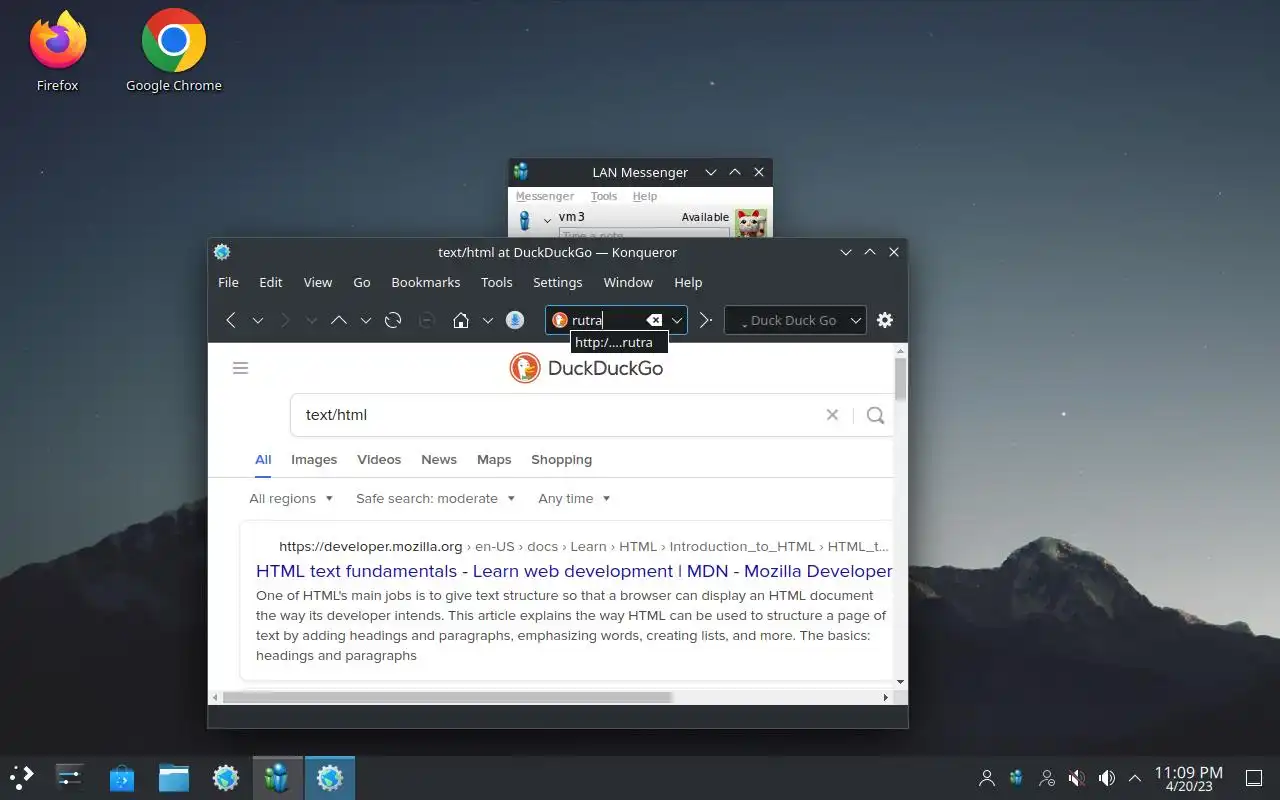Open the Settings menu
Image resolution: width=1280 pixels, height=800 pixels.
pyautogui.click(x=557, y=282)
